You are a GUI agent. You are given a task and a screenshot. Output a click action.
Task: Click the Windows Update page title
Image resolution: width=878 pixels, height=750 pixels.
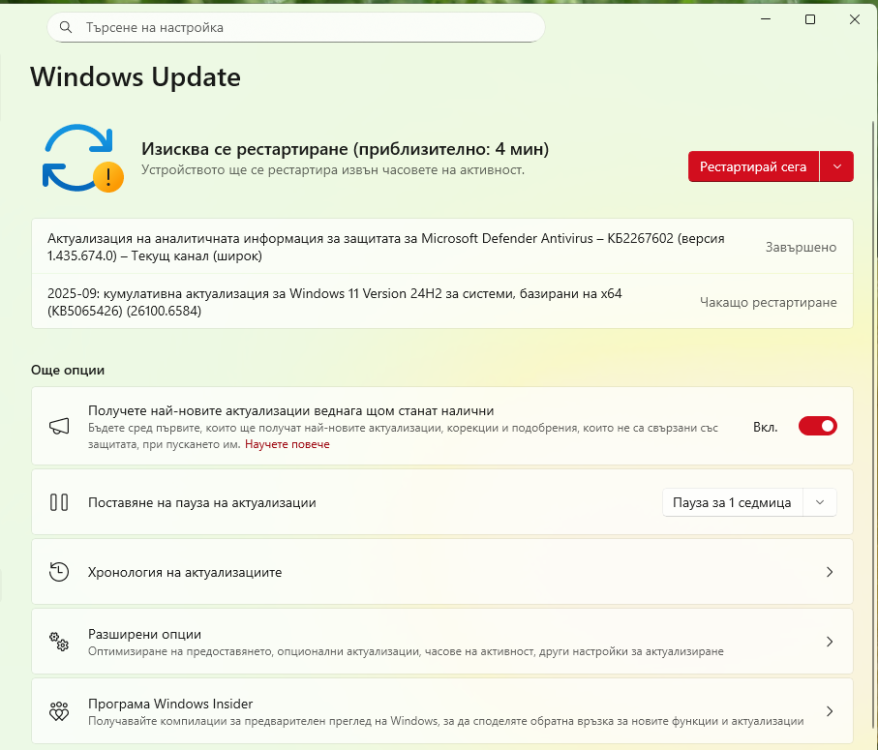pos(135,77)
